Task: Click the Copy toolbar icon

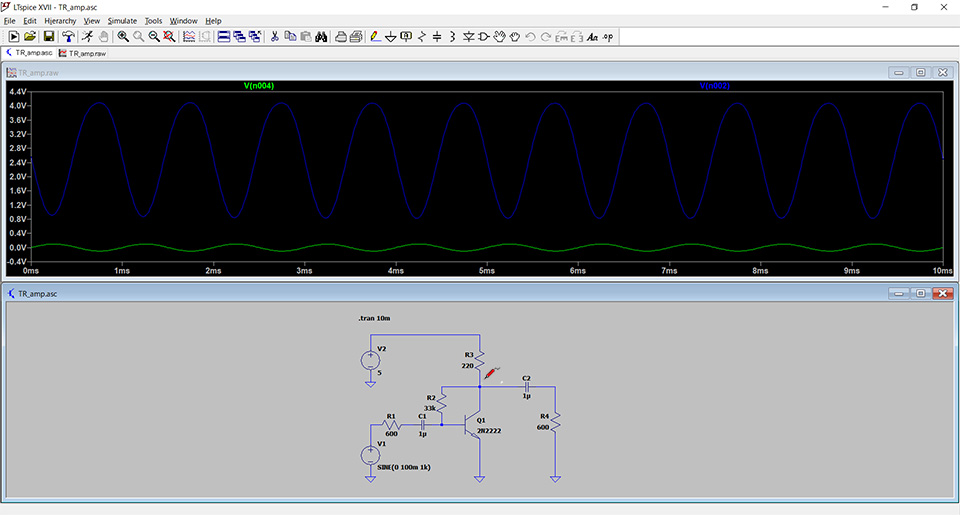Action: [290, 37]
